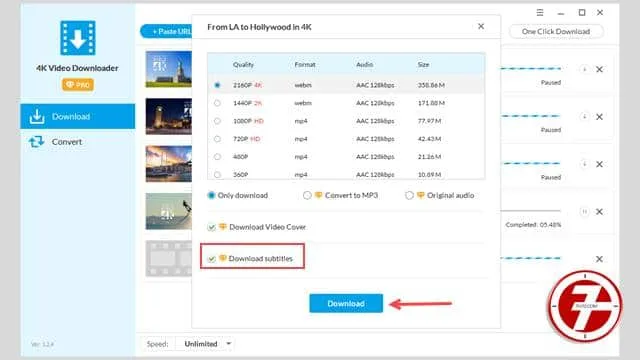Close the From LA to Hollywood dialog
Screen dimensions: 640x360
pyautogui.click(x=481, y=26)
